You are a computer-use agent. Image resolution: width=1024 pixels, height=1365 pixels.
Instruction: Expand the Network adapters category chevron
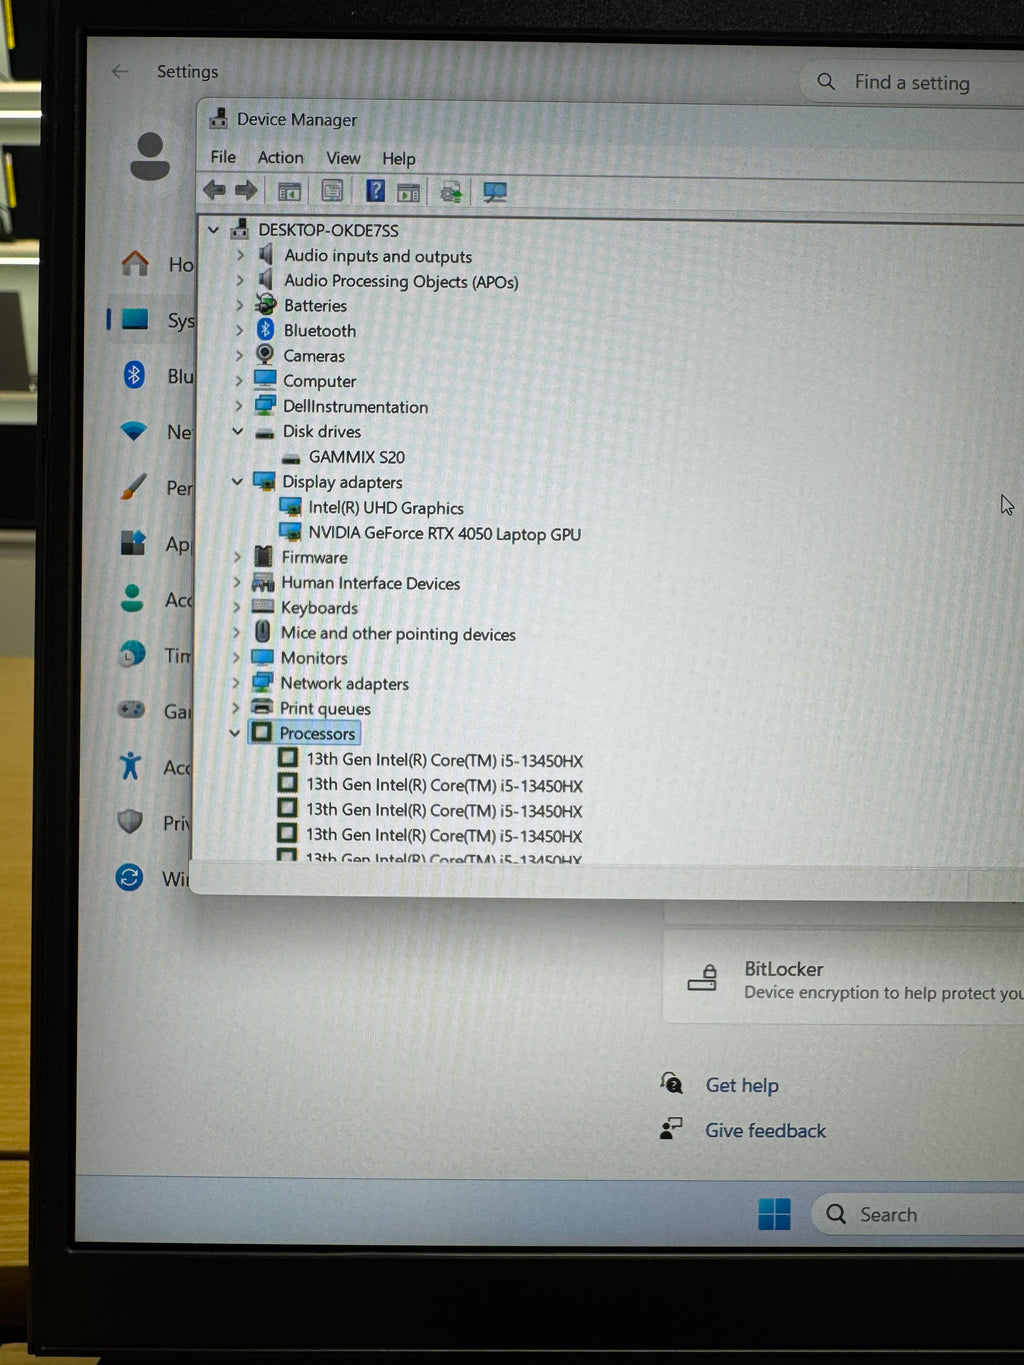click(236, 683)
